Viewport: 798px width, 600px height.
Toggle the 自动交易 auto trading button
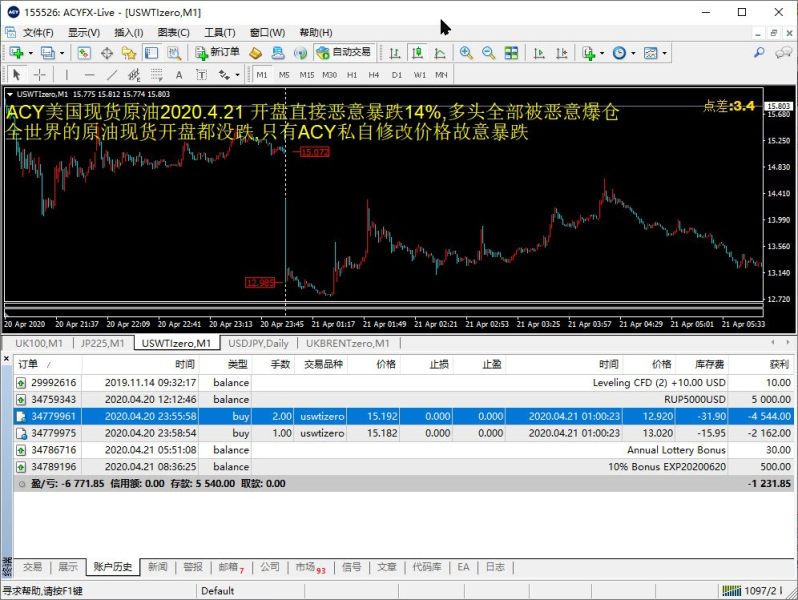pos(344,52)
